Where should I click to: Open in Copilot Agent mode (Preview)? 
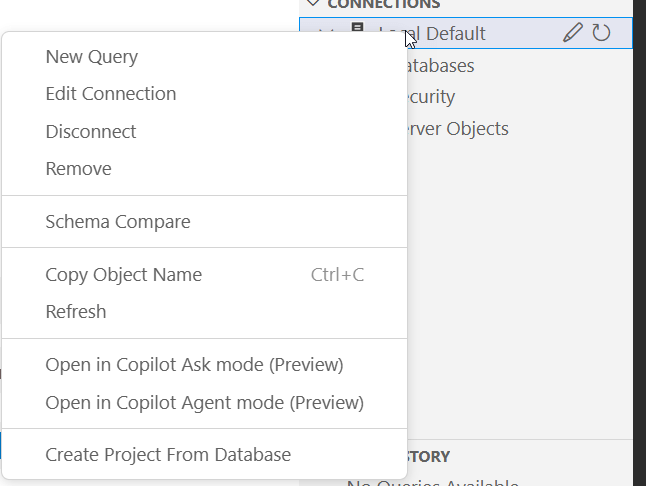(205, 403)
